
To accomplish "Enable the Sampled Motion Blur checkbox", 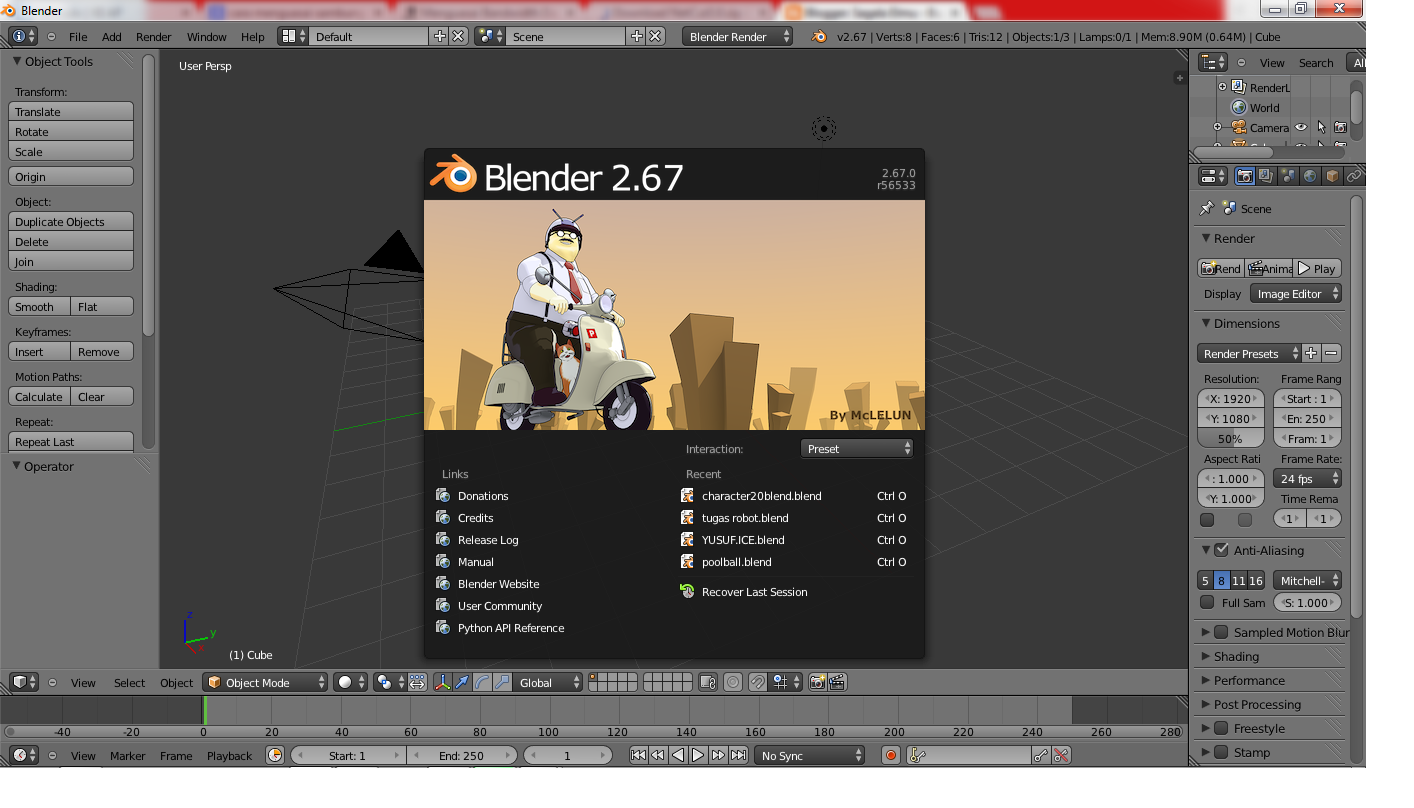I will click(x=1221, y=632).
